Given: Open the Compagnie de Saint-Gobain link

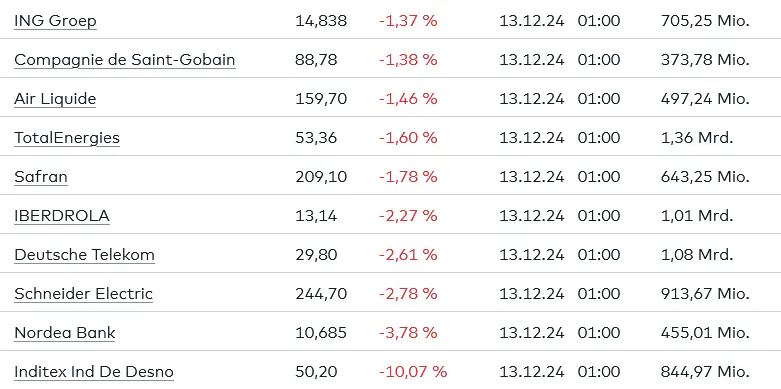Looking at the screenshot, I should (x=125, y=60).
